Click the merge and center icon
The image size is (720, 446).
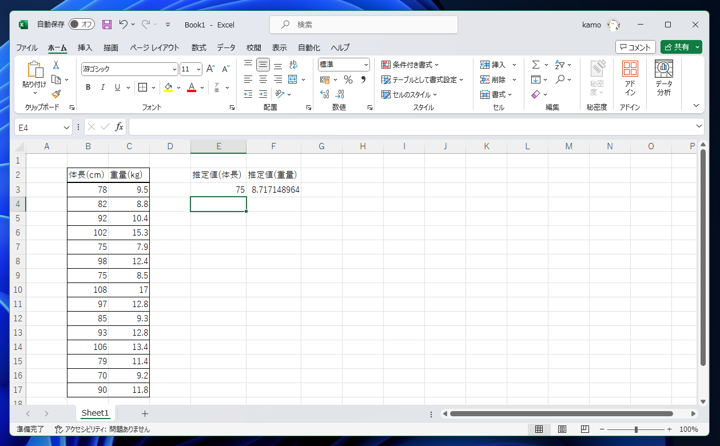292,79
